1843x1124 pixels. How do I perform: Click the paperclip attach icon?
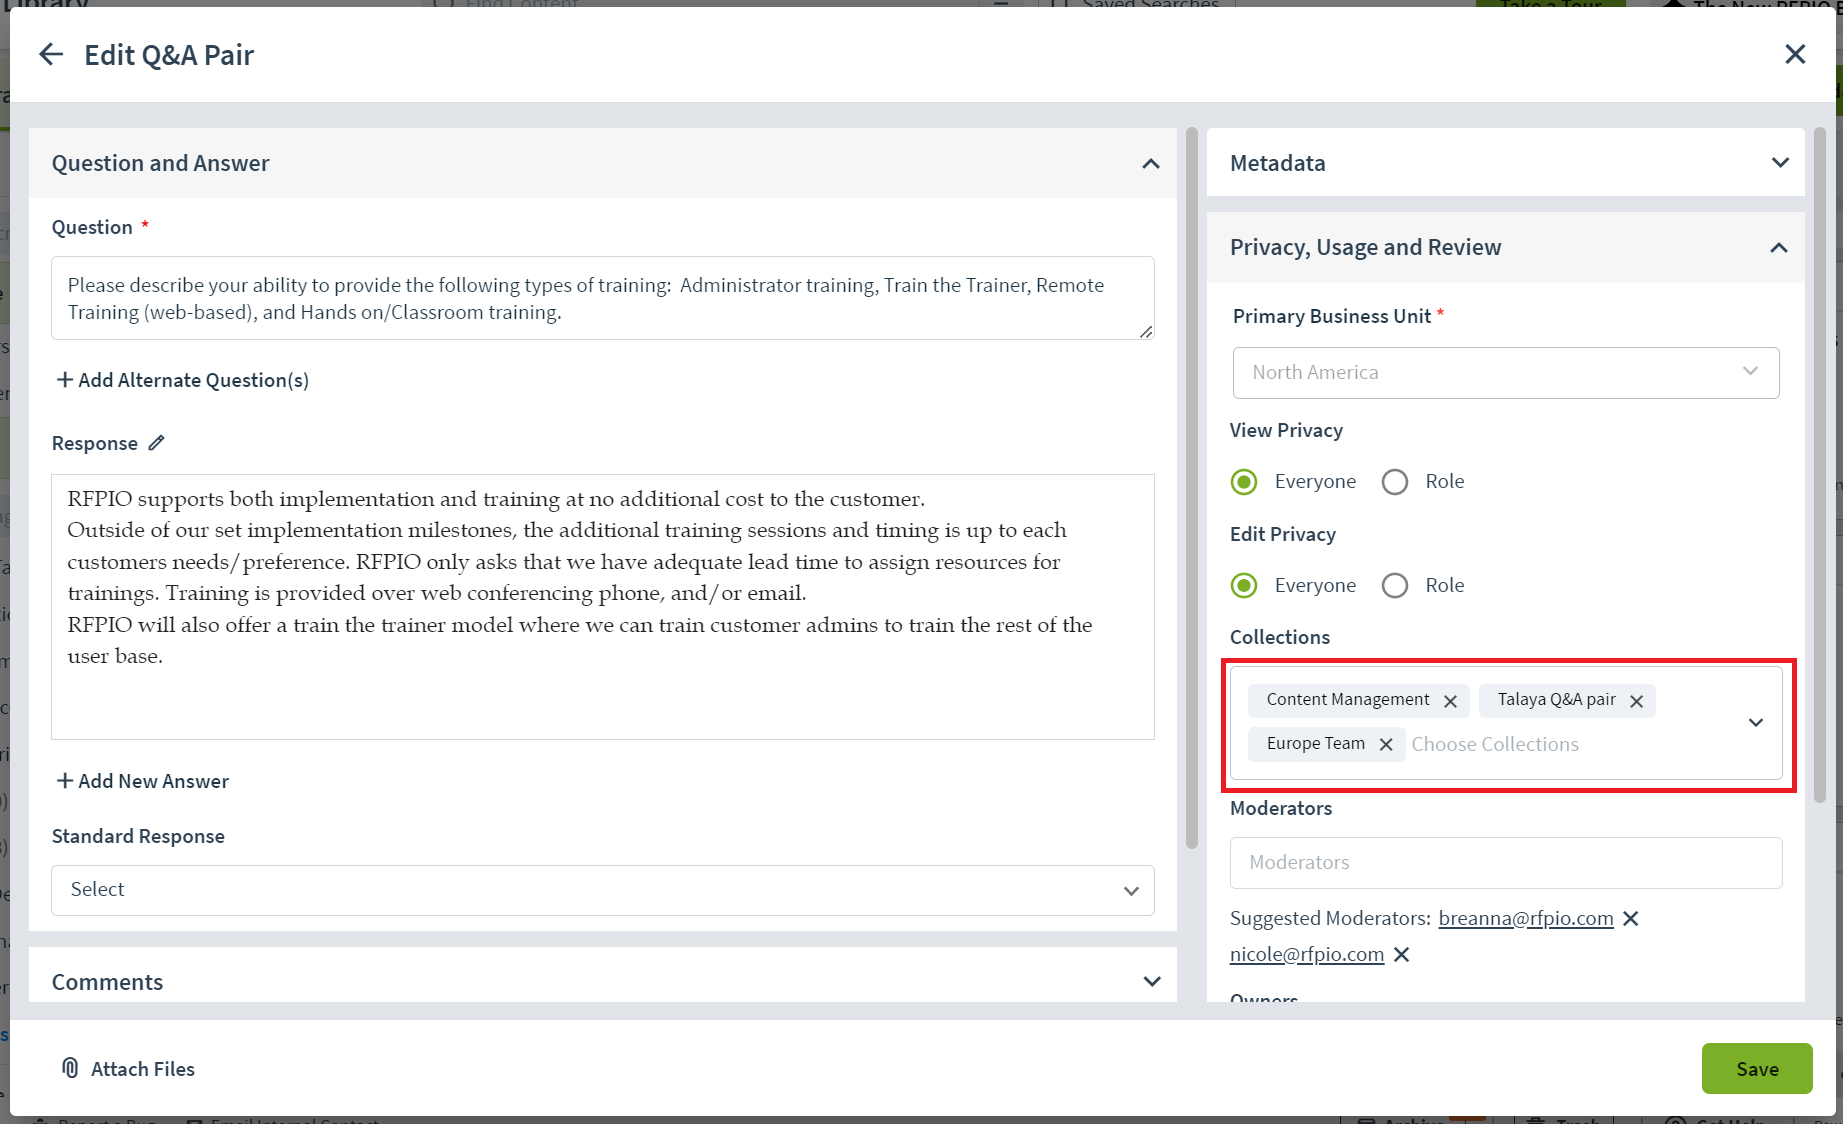coord(70,1068)
